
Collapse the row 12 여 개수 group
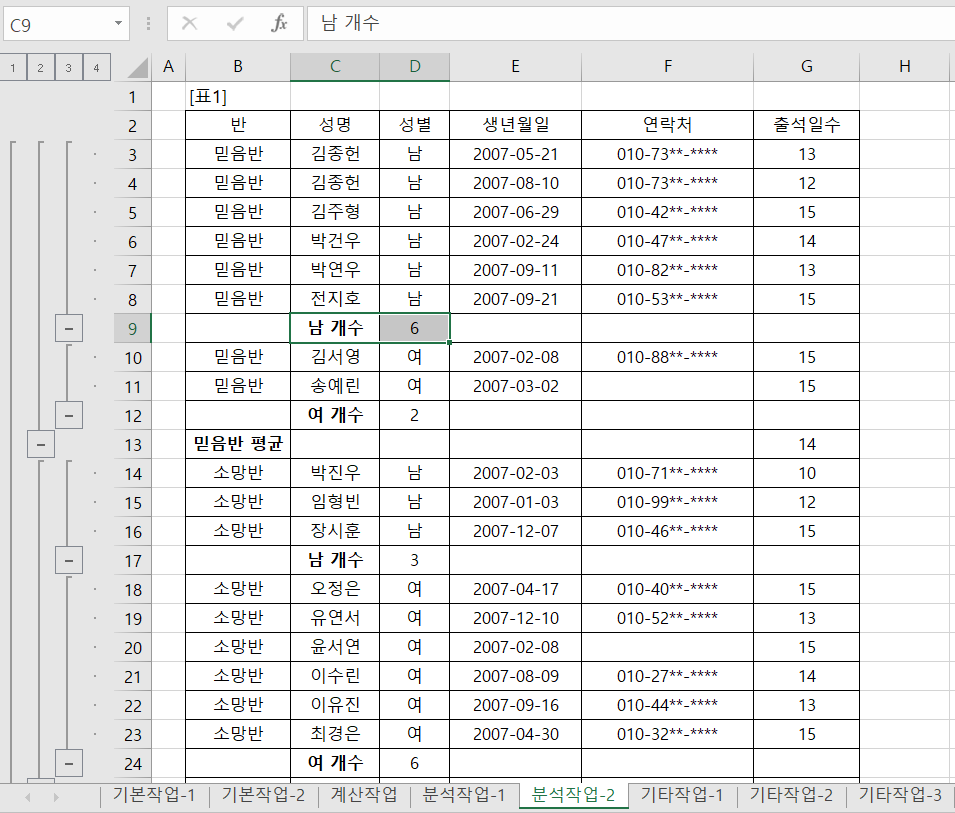pos(68,415)
